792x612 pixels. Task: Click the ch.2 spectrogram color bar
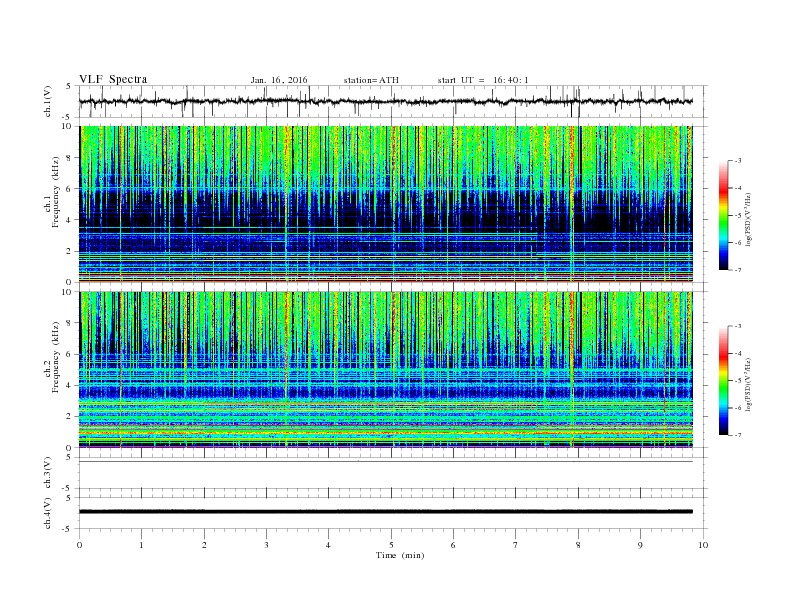pos(724,380)
